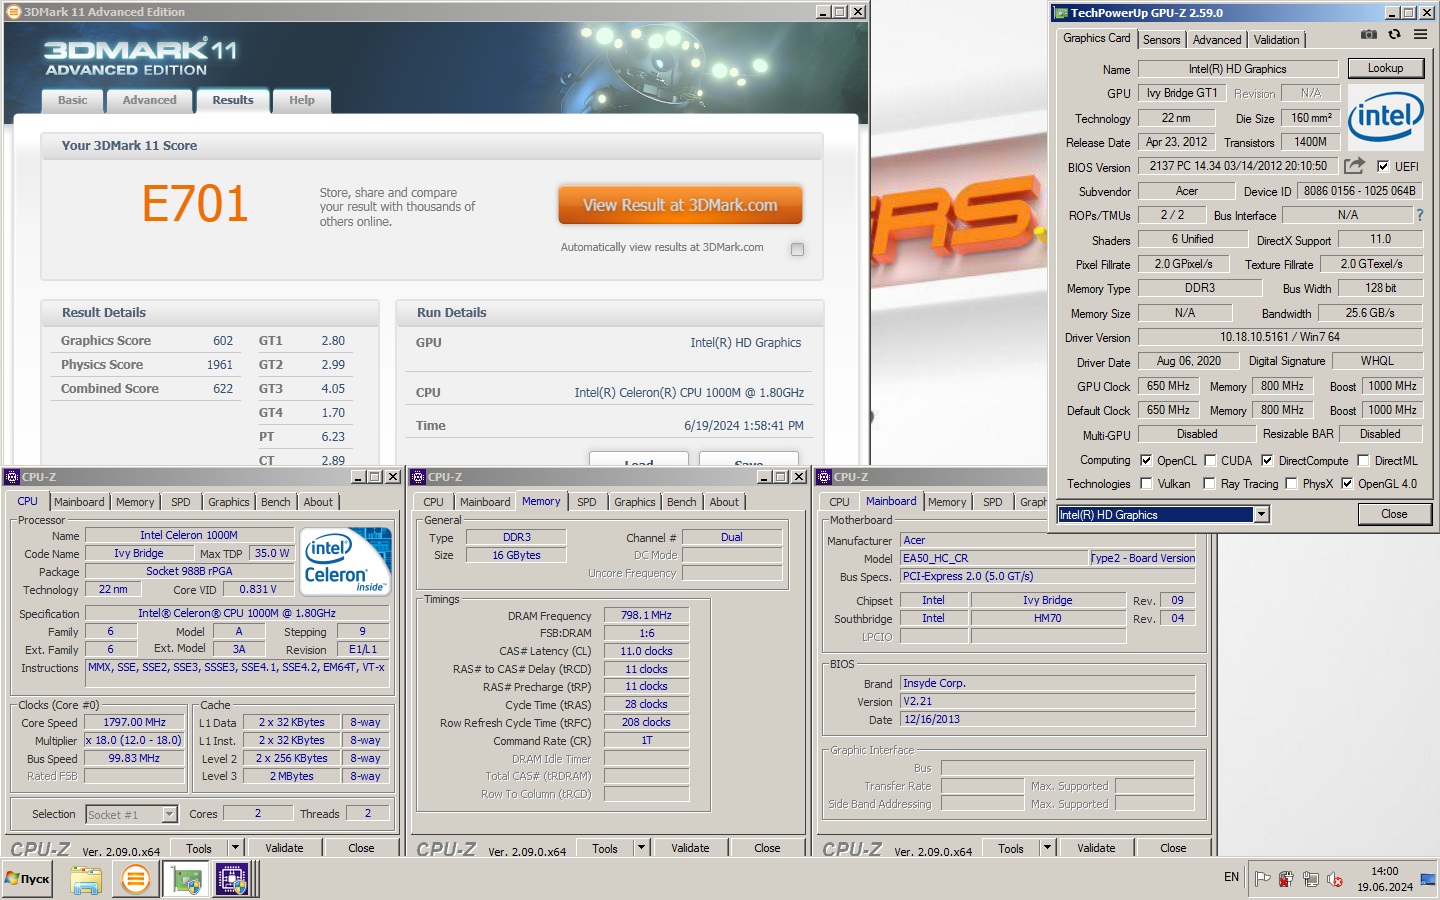Click the Lookup button in GPU-Z
The height and width of the screenshot is (900, 1440).
[x=1385, y=68]
